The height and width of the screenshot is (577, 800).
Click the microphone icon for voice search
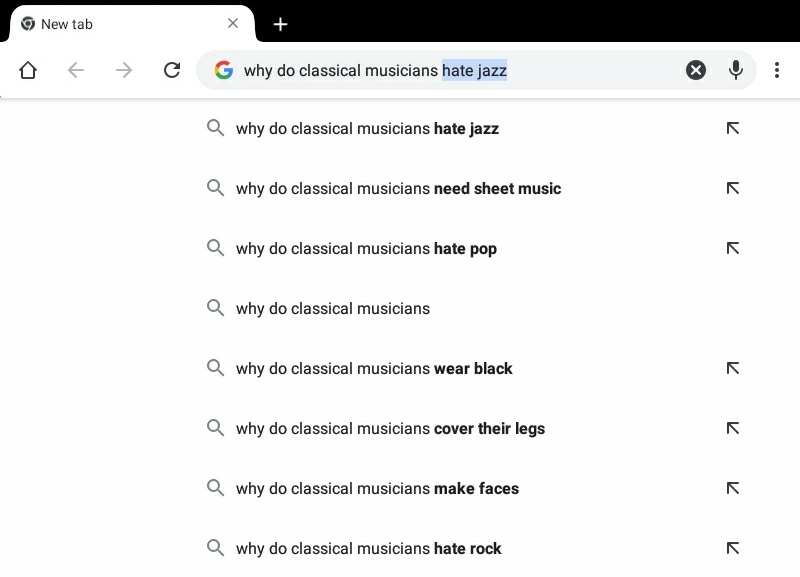coord(736,70)
